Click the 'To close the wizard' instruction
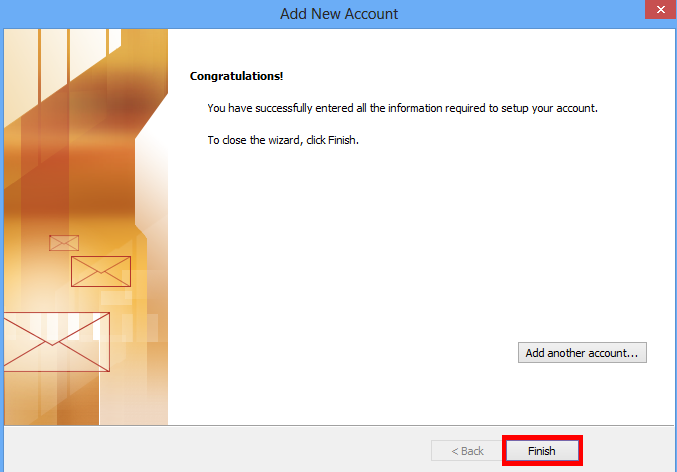Viewport: 677px width, 472px height. click(282, 140)
